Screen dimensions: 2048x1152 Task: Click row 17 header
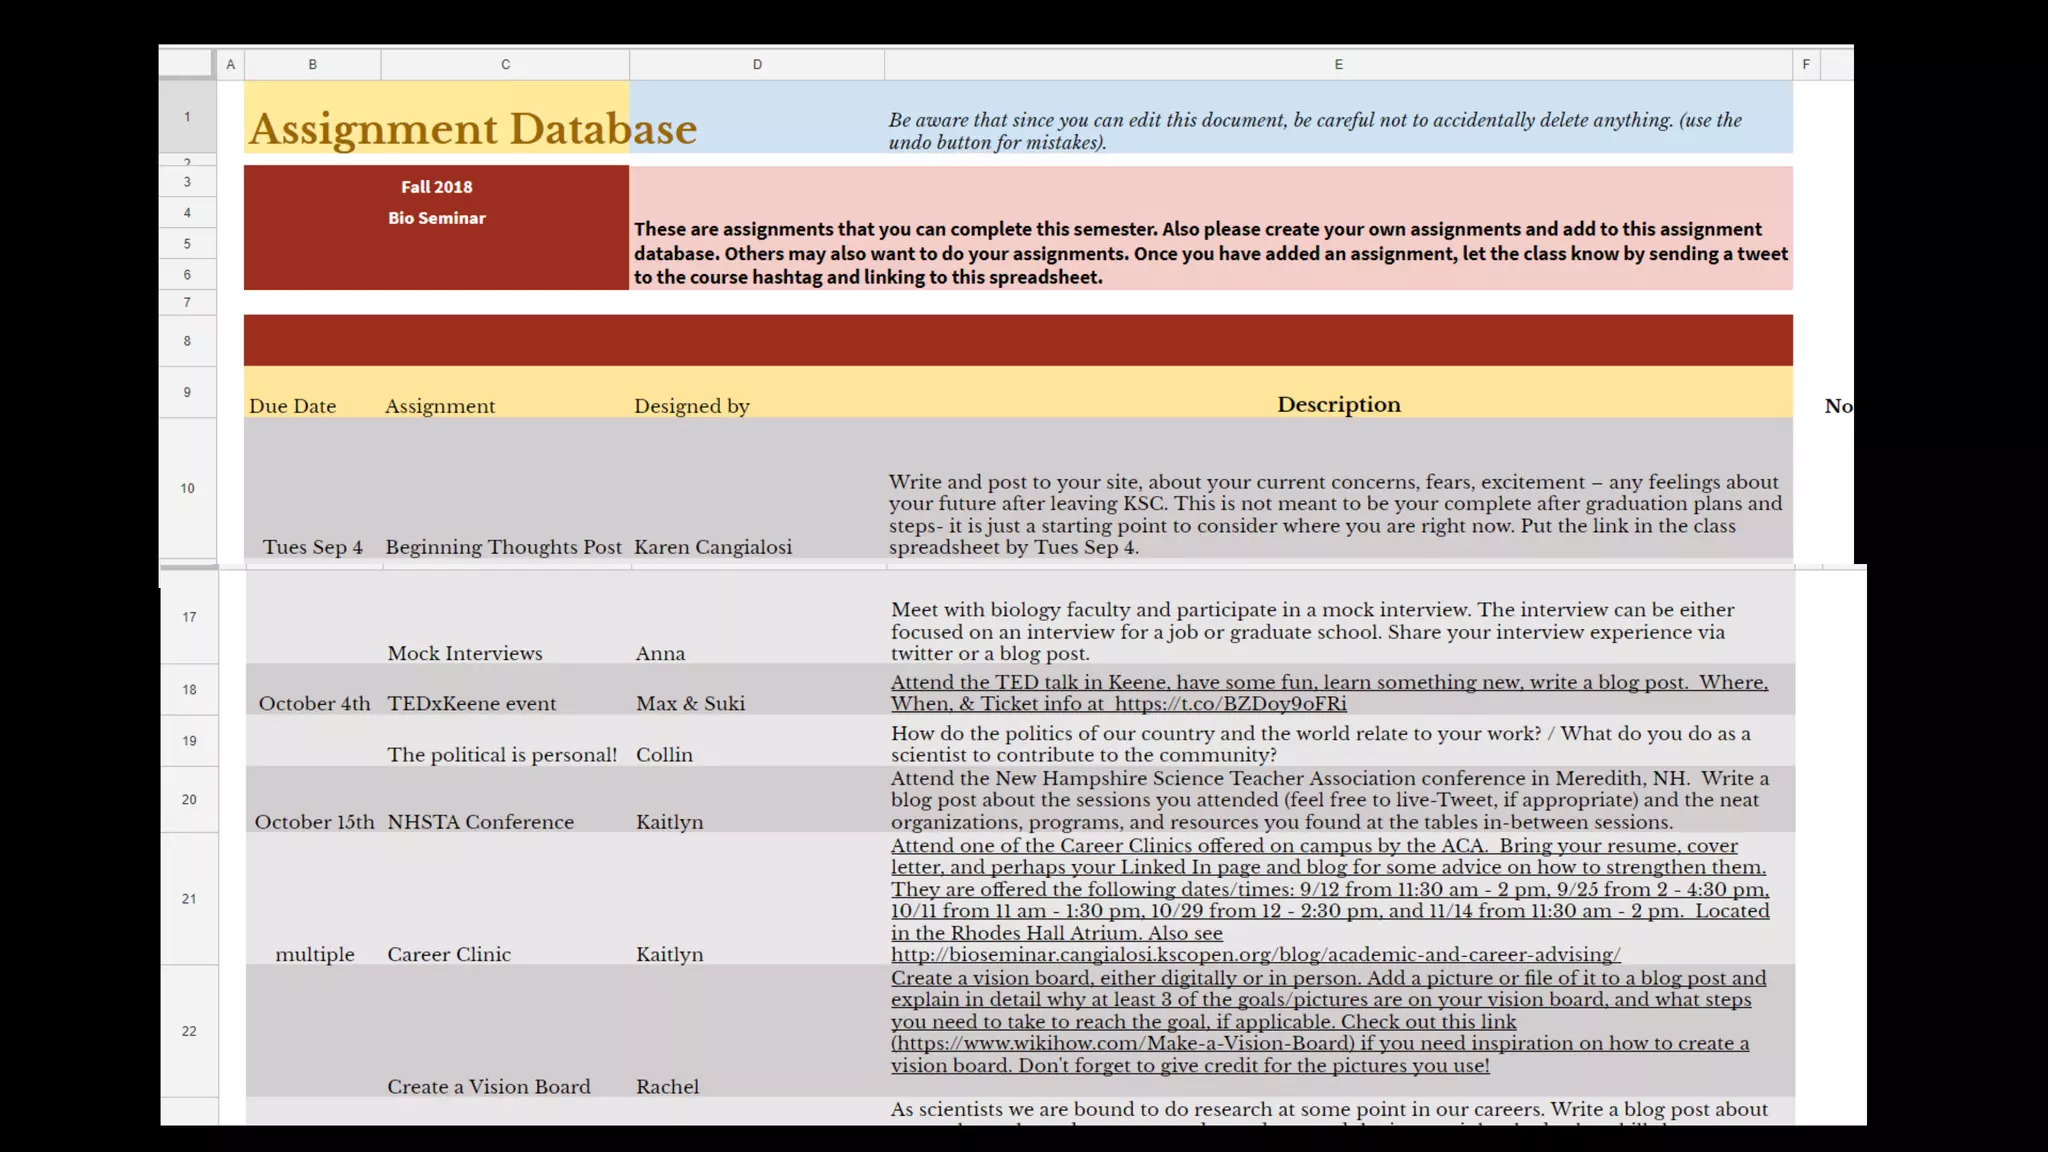pos(189,617)
